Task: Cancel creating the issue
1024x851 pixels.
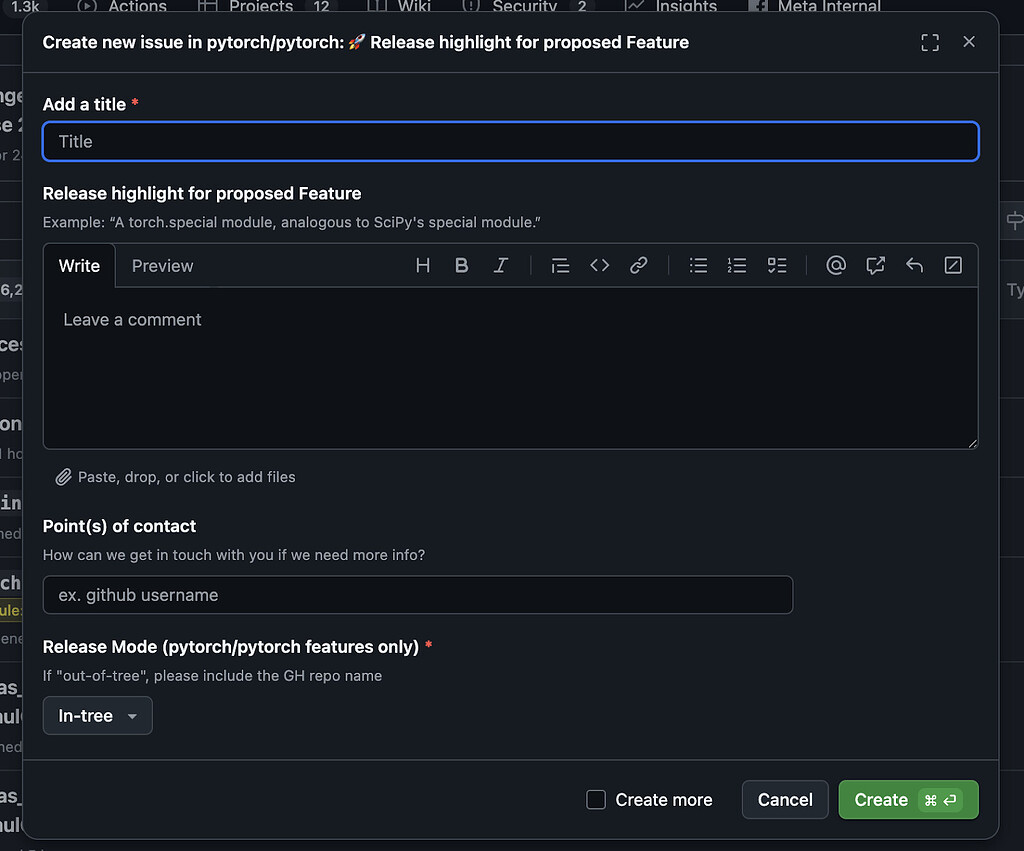Action: [784, 799]
